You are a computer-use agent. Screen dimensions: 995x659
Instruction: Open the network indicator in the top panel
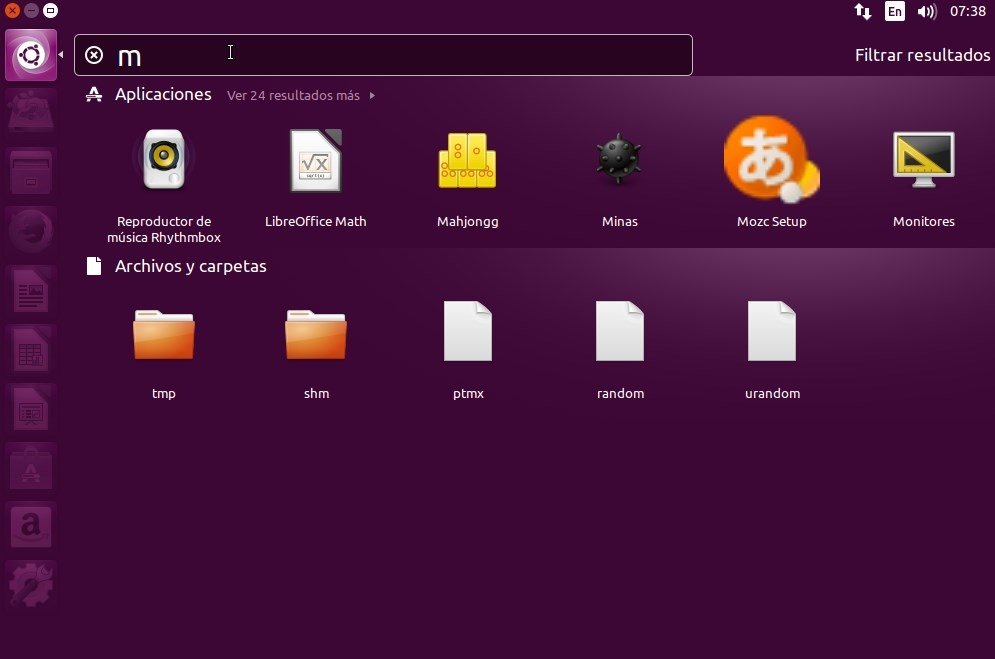click(x=863, y=11)
